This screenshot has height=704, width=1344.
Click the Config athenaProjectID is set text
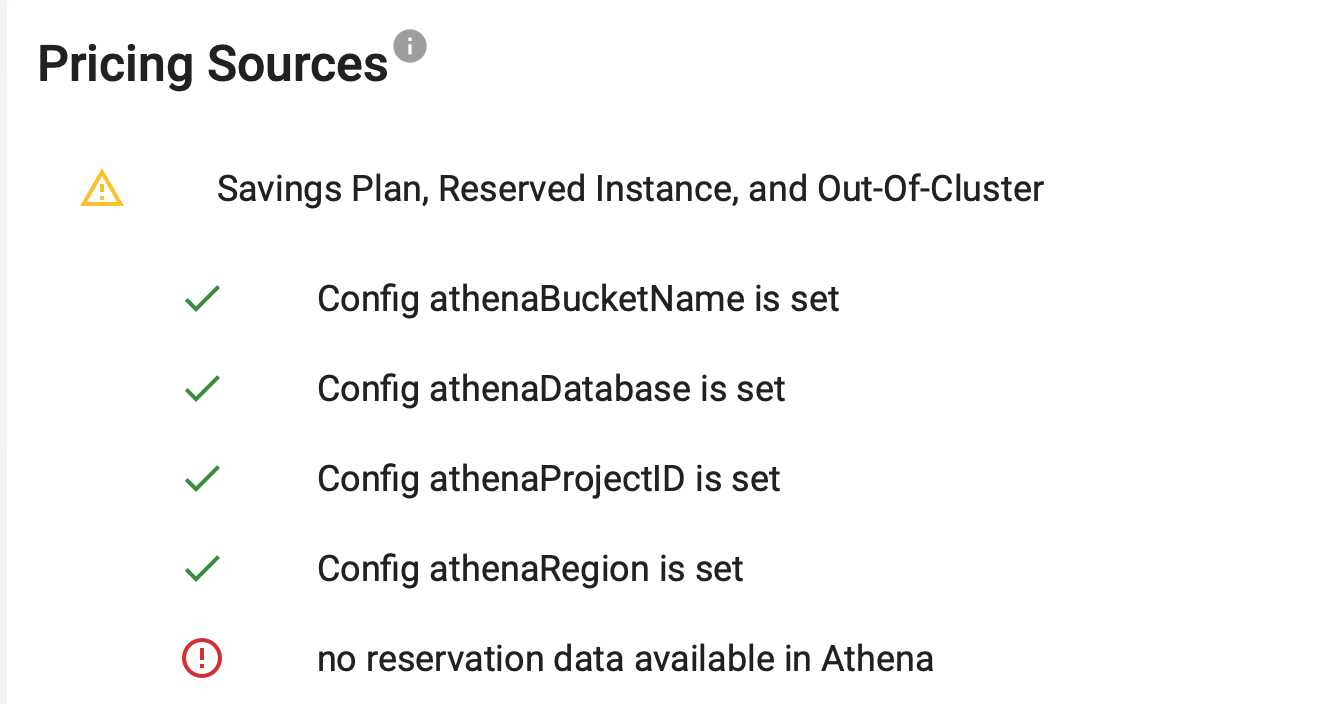548,477
